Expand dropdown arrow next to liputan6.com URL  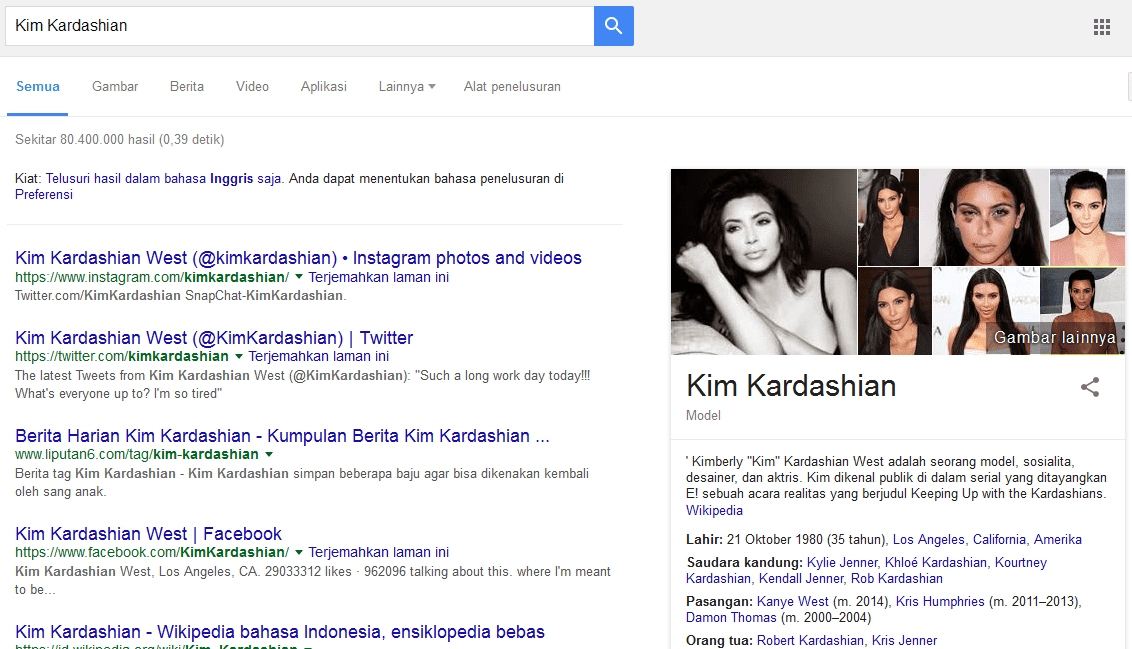269,455
